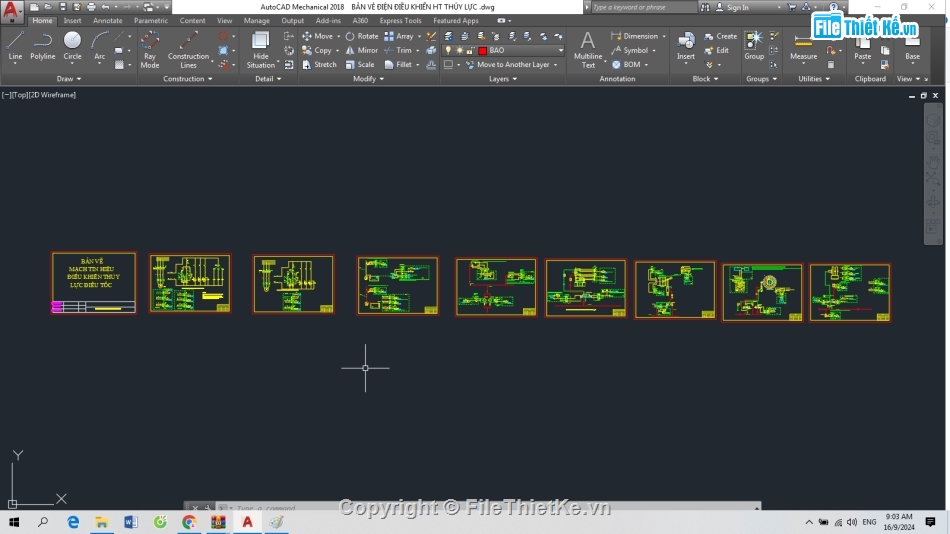Select the Trim tool
The width and height of the screenshot is (950, 534).
tap(398, 50)
